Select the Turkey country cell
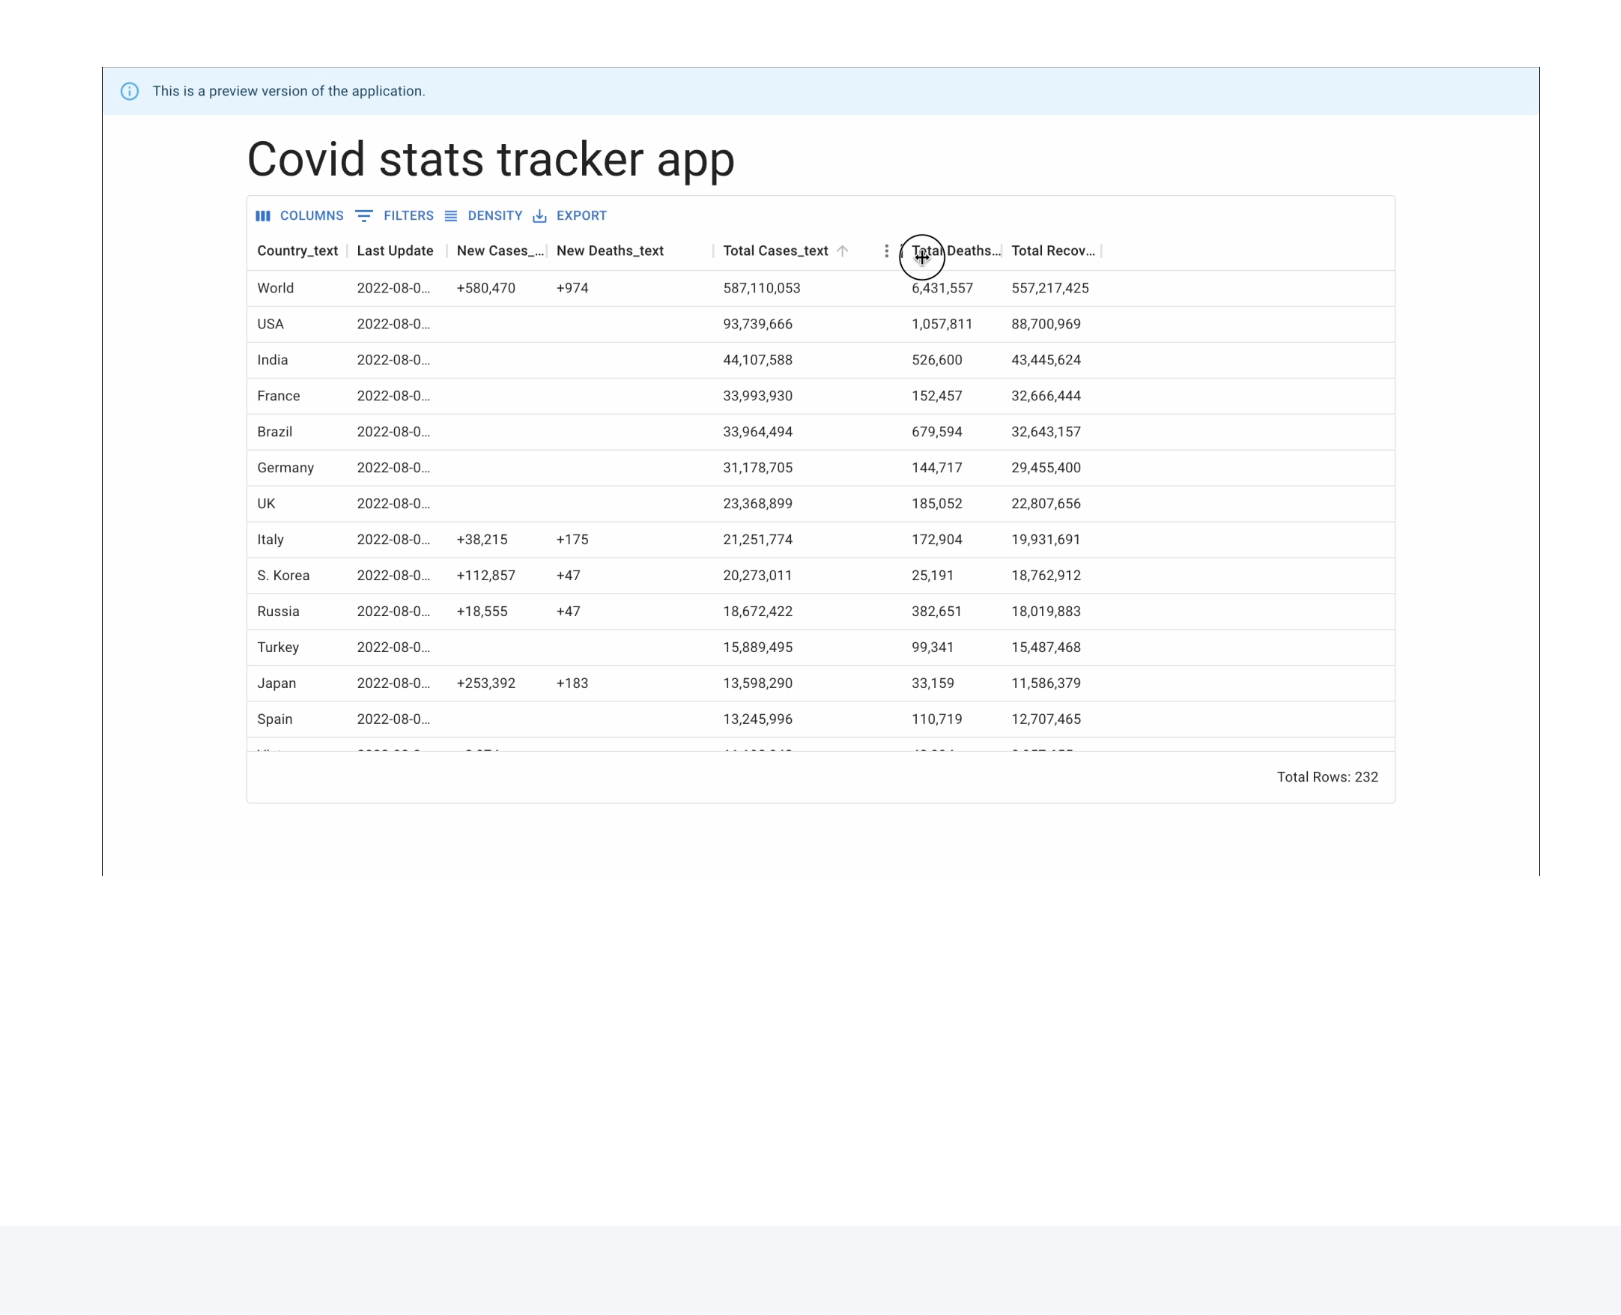The height and width of the screenshot is (1315, 1621). click(x=278, y=648)
